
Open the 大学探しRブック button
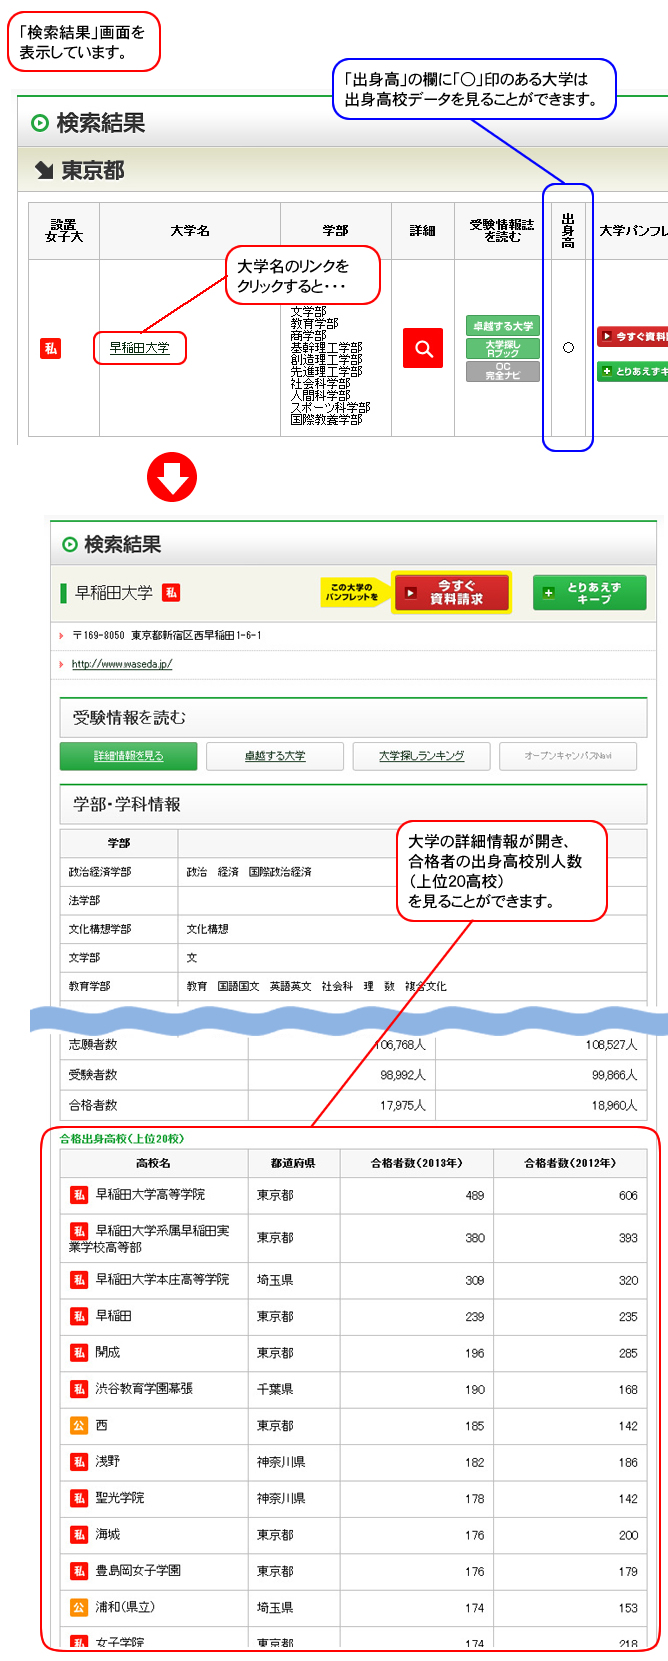pos(503,349)
